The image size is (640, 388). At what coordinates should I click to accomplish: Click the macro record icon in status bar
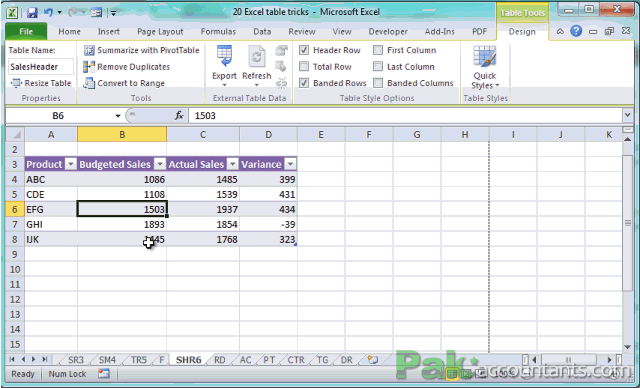pos(104,374)
